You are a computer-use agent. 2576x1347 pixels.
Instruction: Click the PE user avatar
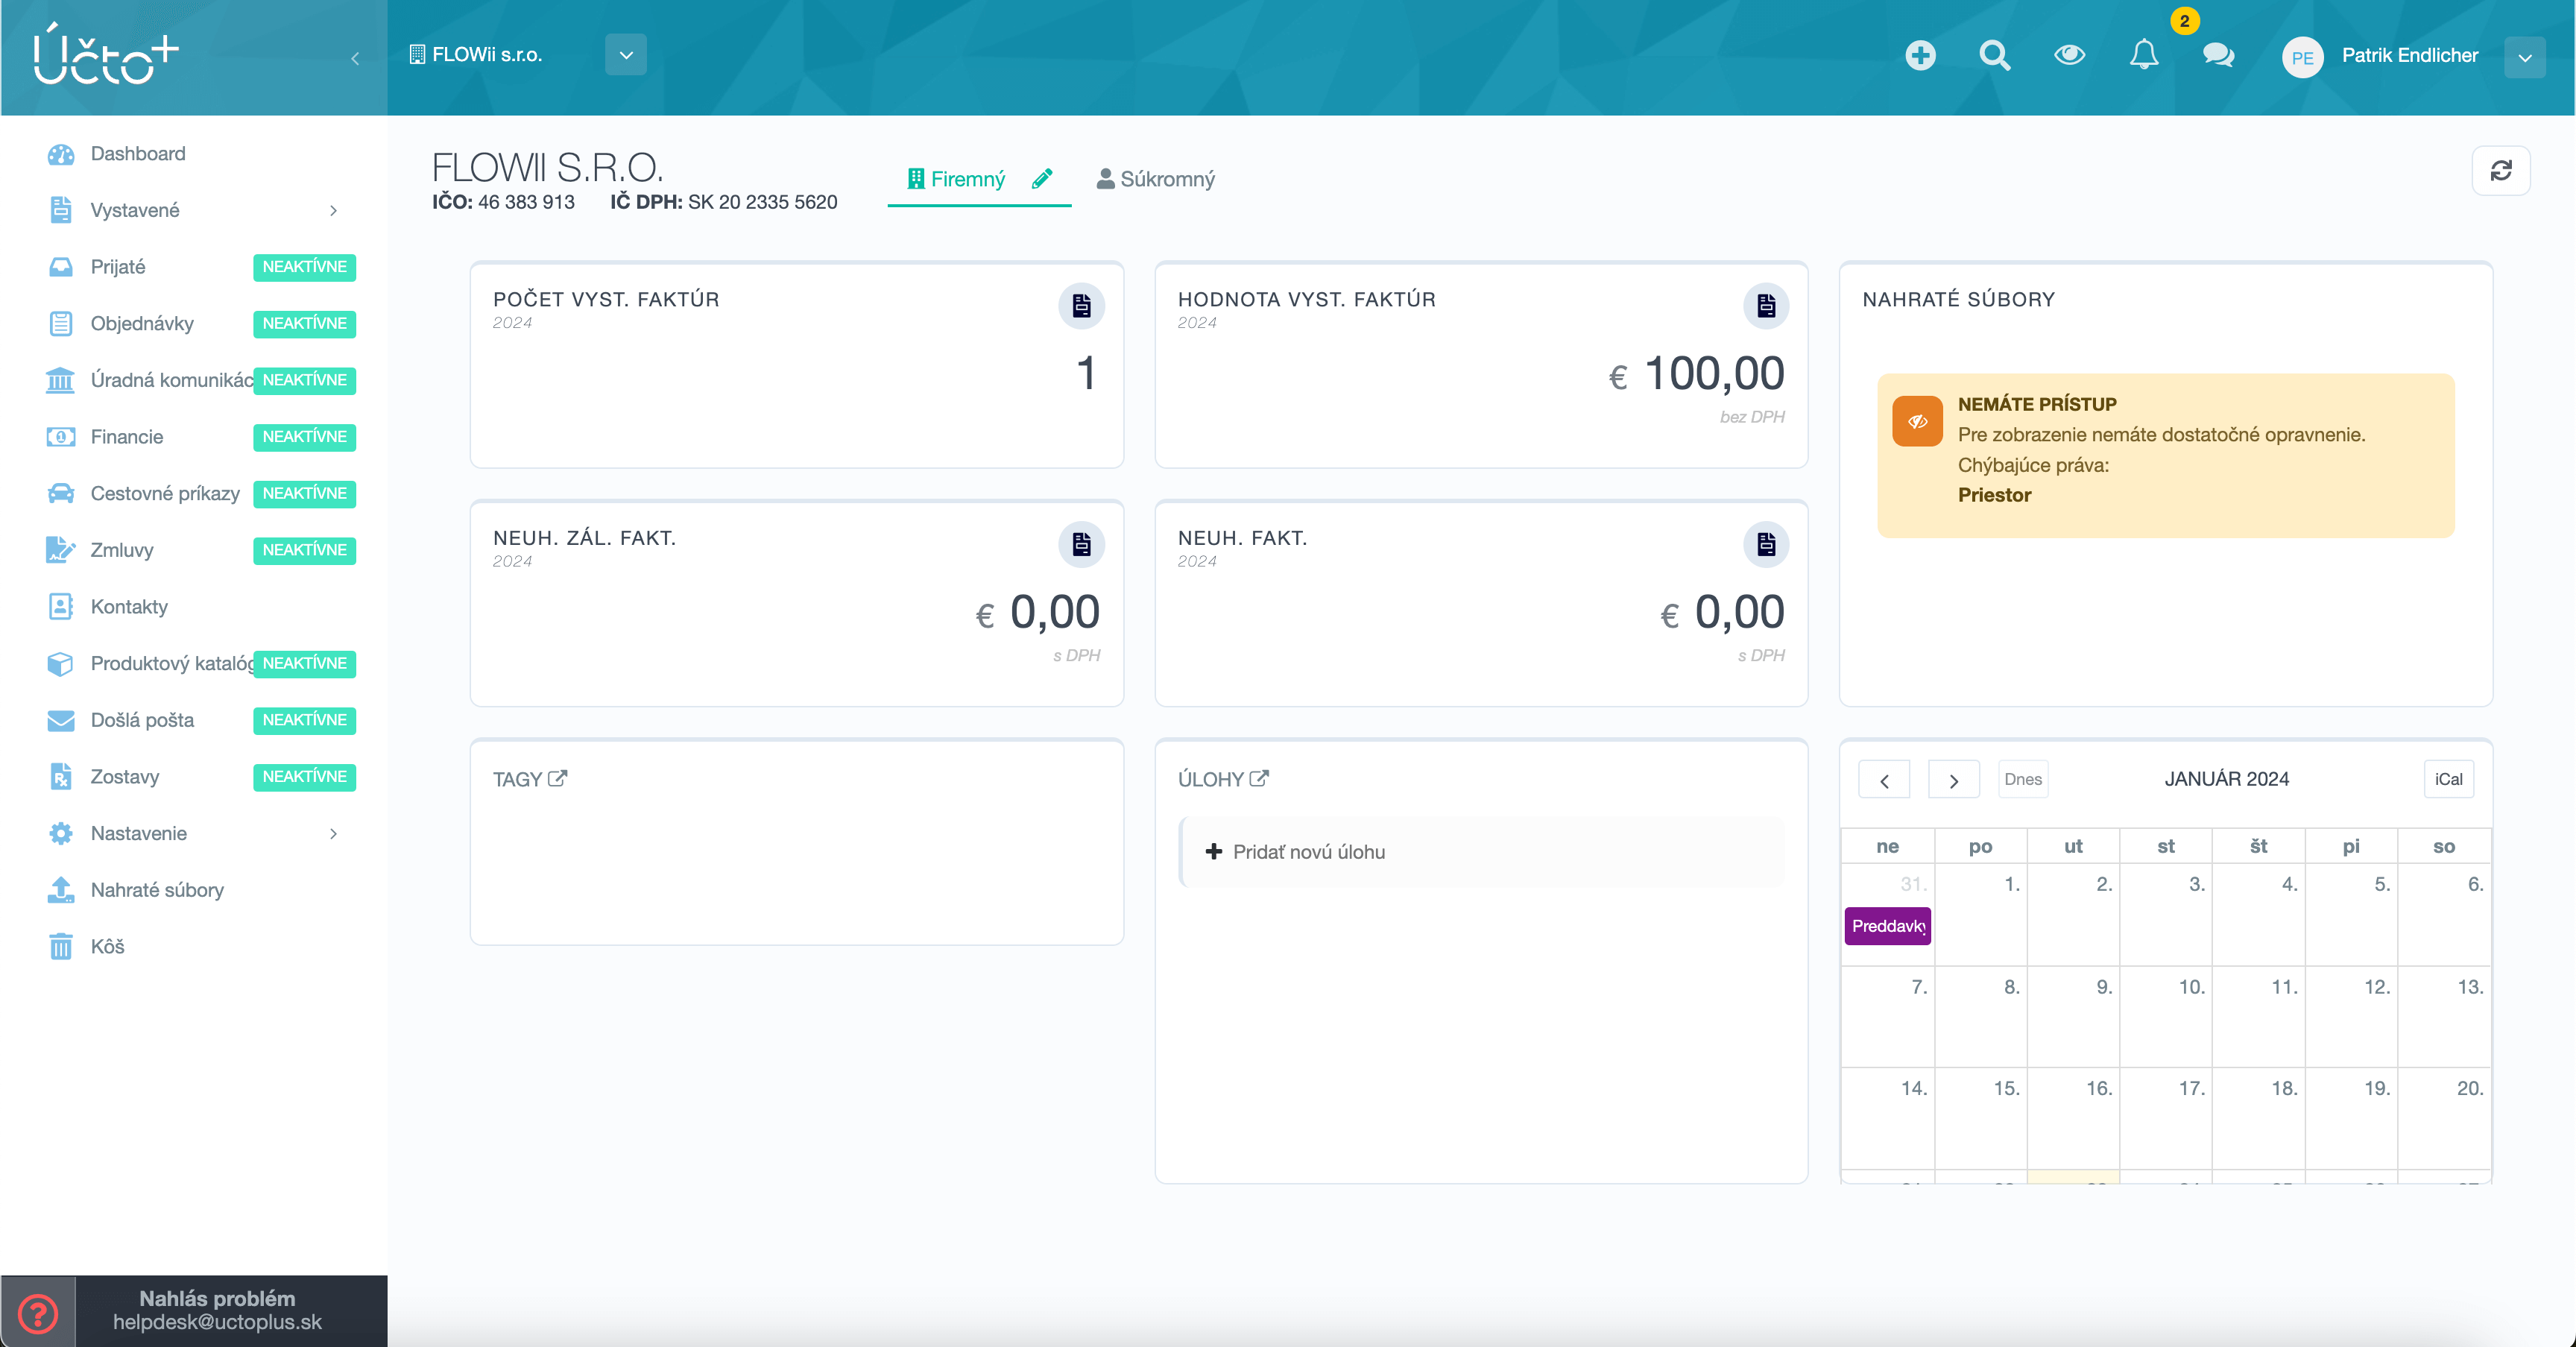[2302, 57]
